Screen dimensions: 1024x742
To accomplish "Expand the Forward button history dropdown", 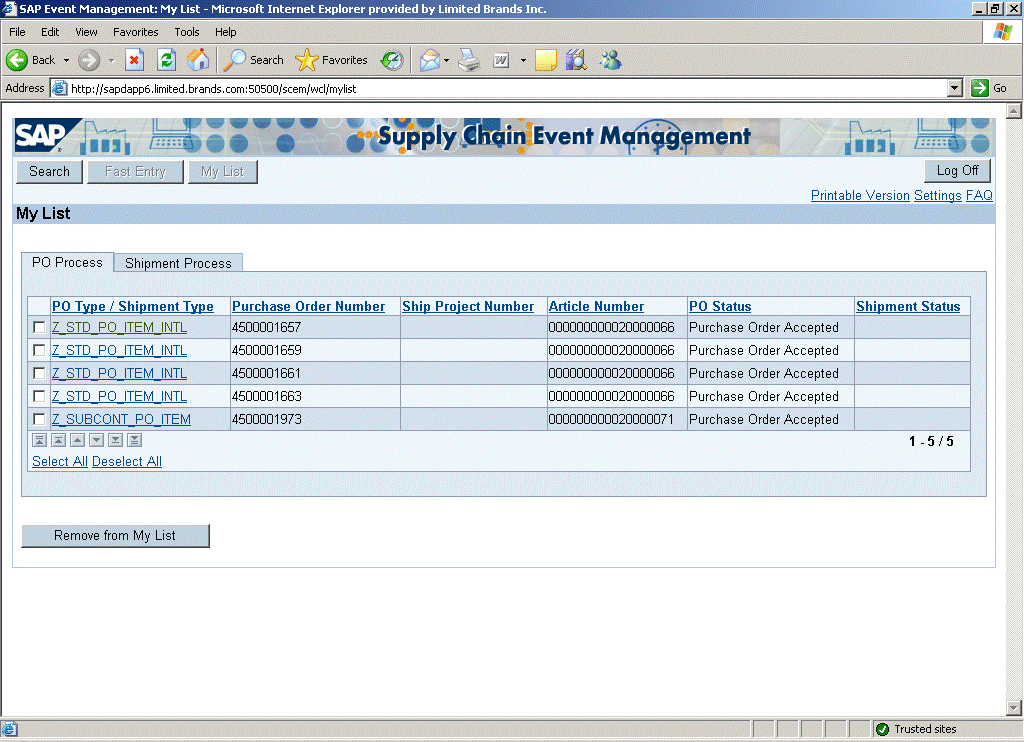I will (x=111, y=60).
